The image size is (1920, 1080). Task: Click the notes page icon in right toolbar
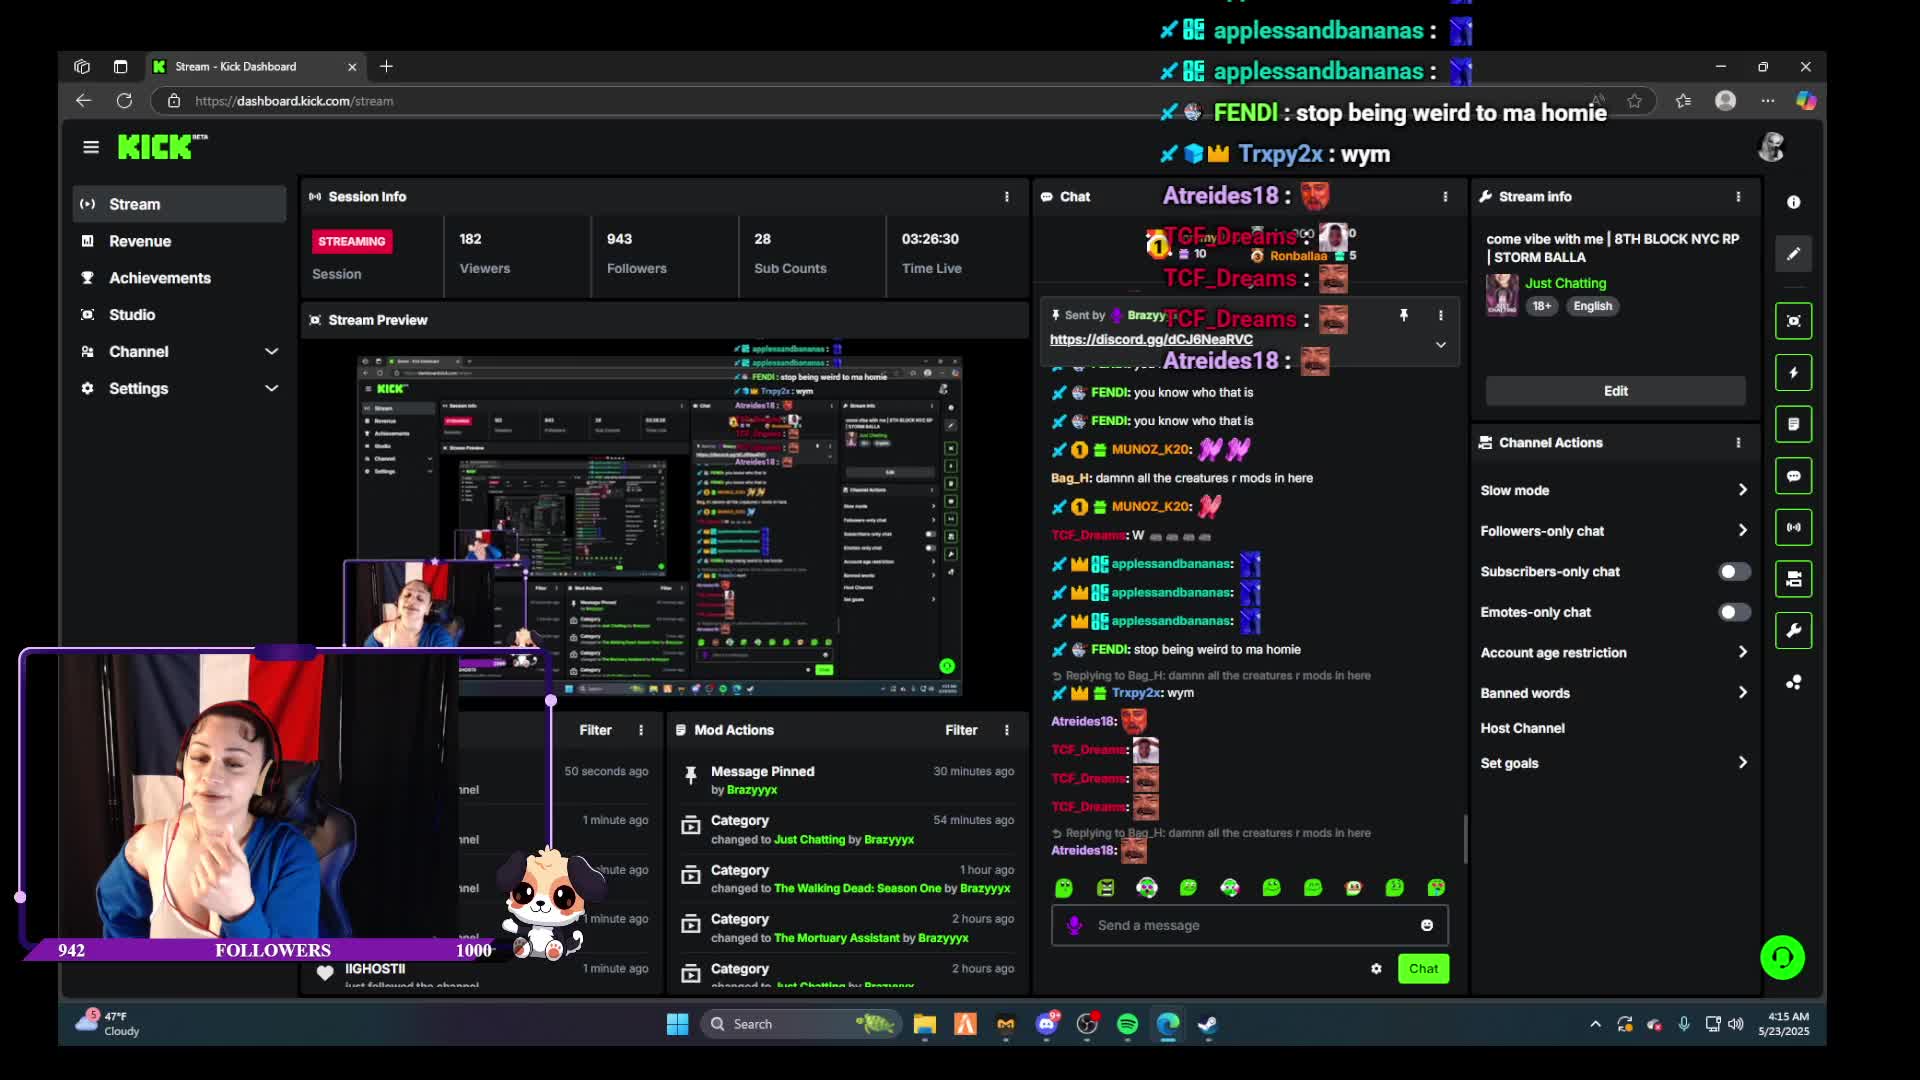coord(1794,424)
